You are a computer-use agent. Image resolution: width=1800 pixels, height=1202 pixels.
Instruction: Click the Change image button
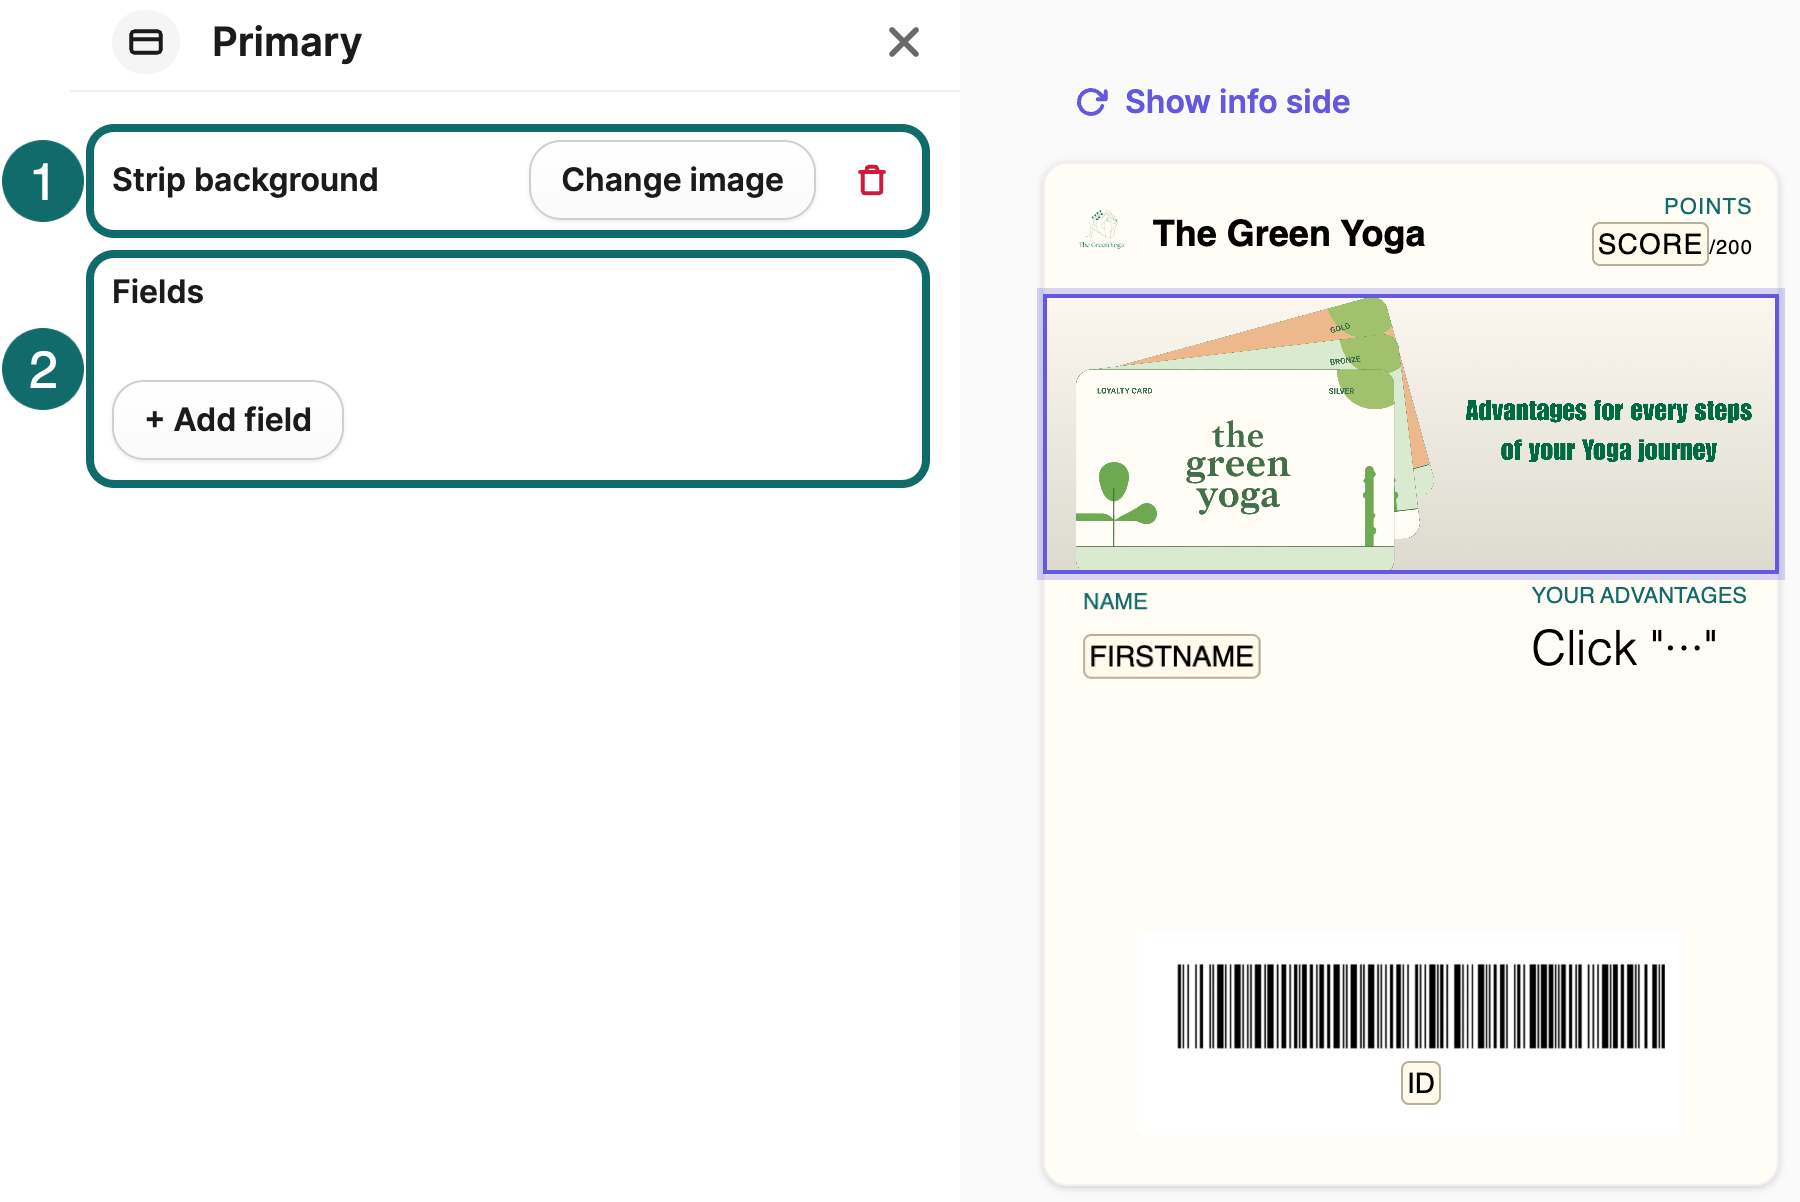click(672, 180)
